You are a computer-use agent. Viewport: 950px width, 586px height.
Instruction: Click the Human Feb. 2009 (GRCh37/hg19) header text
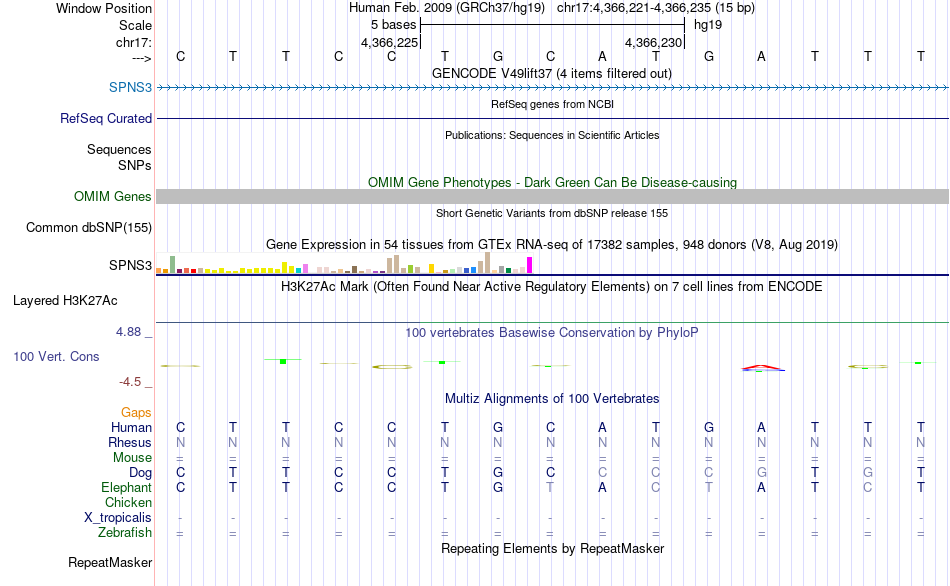coord(447,8)
